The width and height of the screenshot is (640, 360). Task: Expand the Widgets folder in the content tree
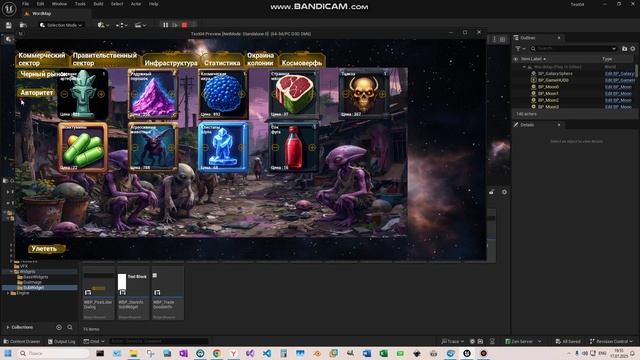point(11,271)
